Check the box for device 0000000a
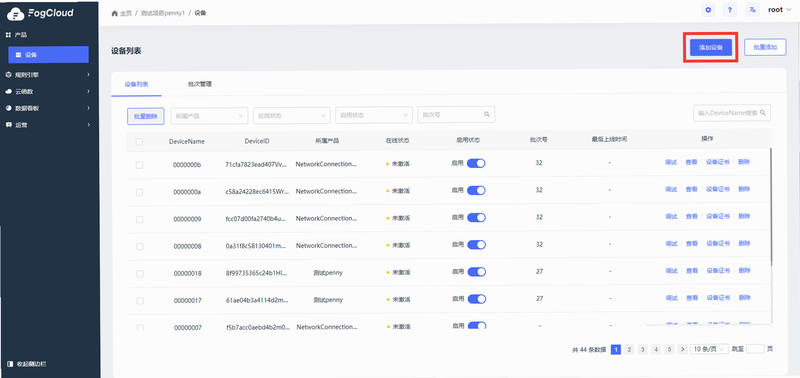The image size is (800, 378). pyautogui.click(x=139, y=192)
